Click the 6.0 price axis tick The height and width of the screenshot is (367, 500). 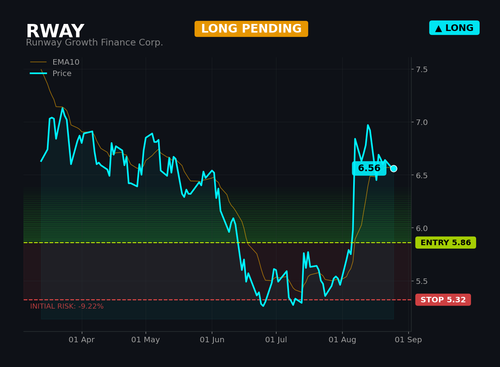pos(422,228)
